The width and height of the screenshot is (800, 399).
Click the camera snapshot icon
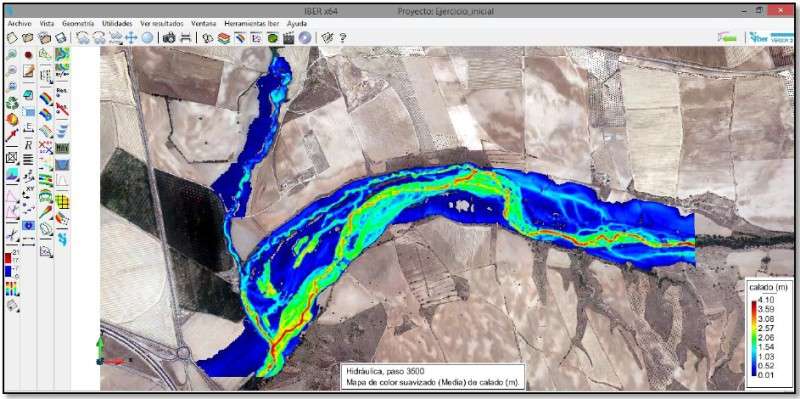tap(170, 37)
